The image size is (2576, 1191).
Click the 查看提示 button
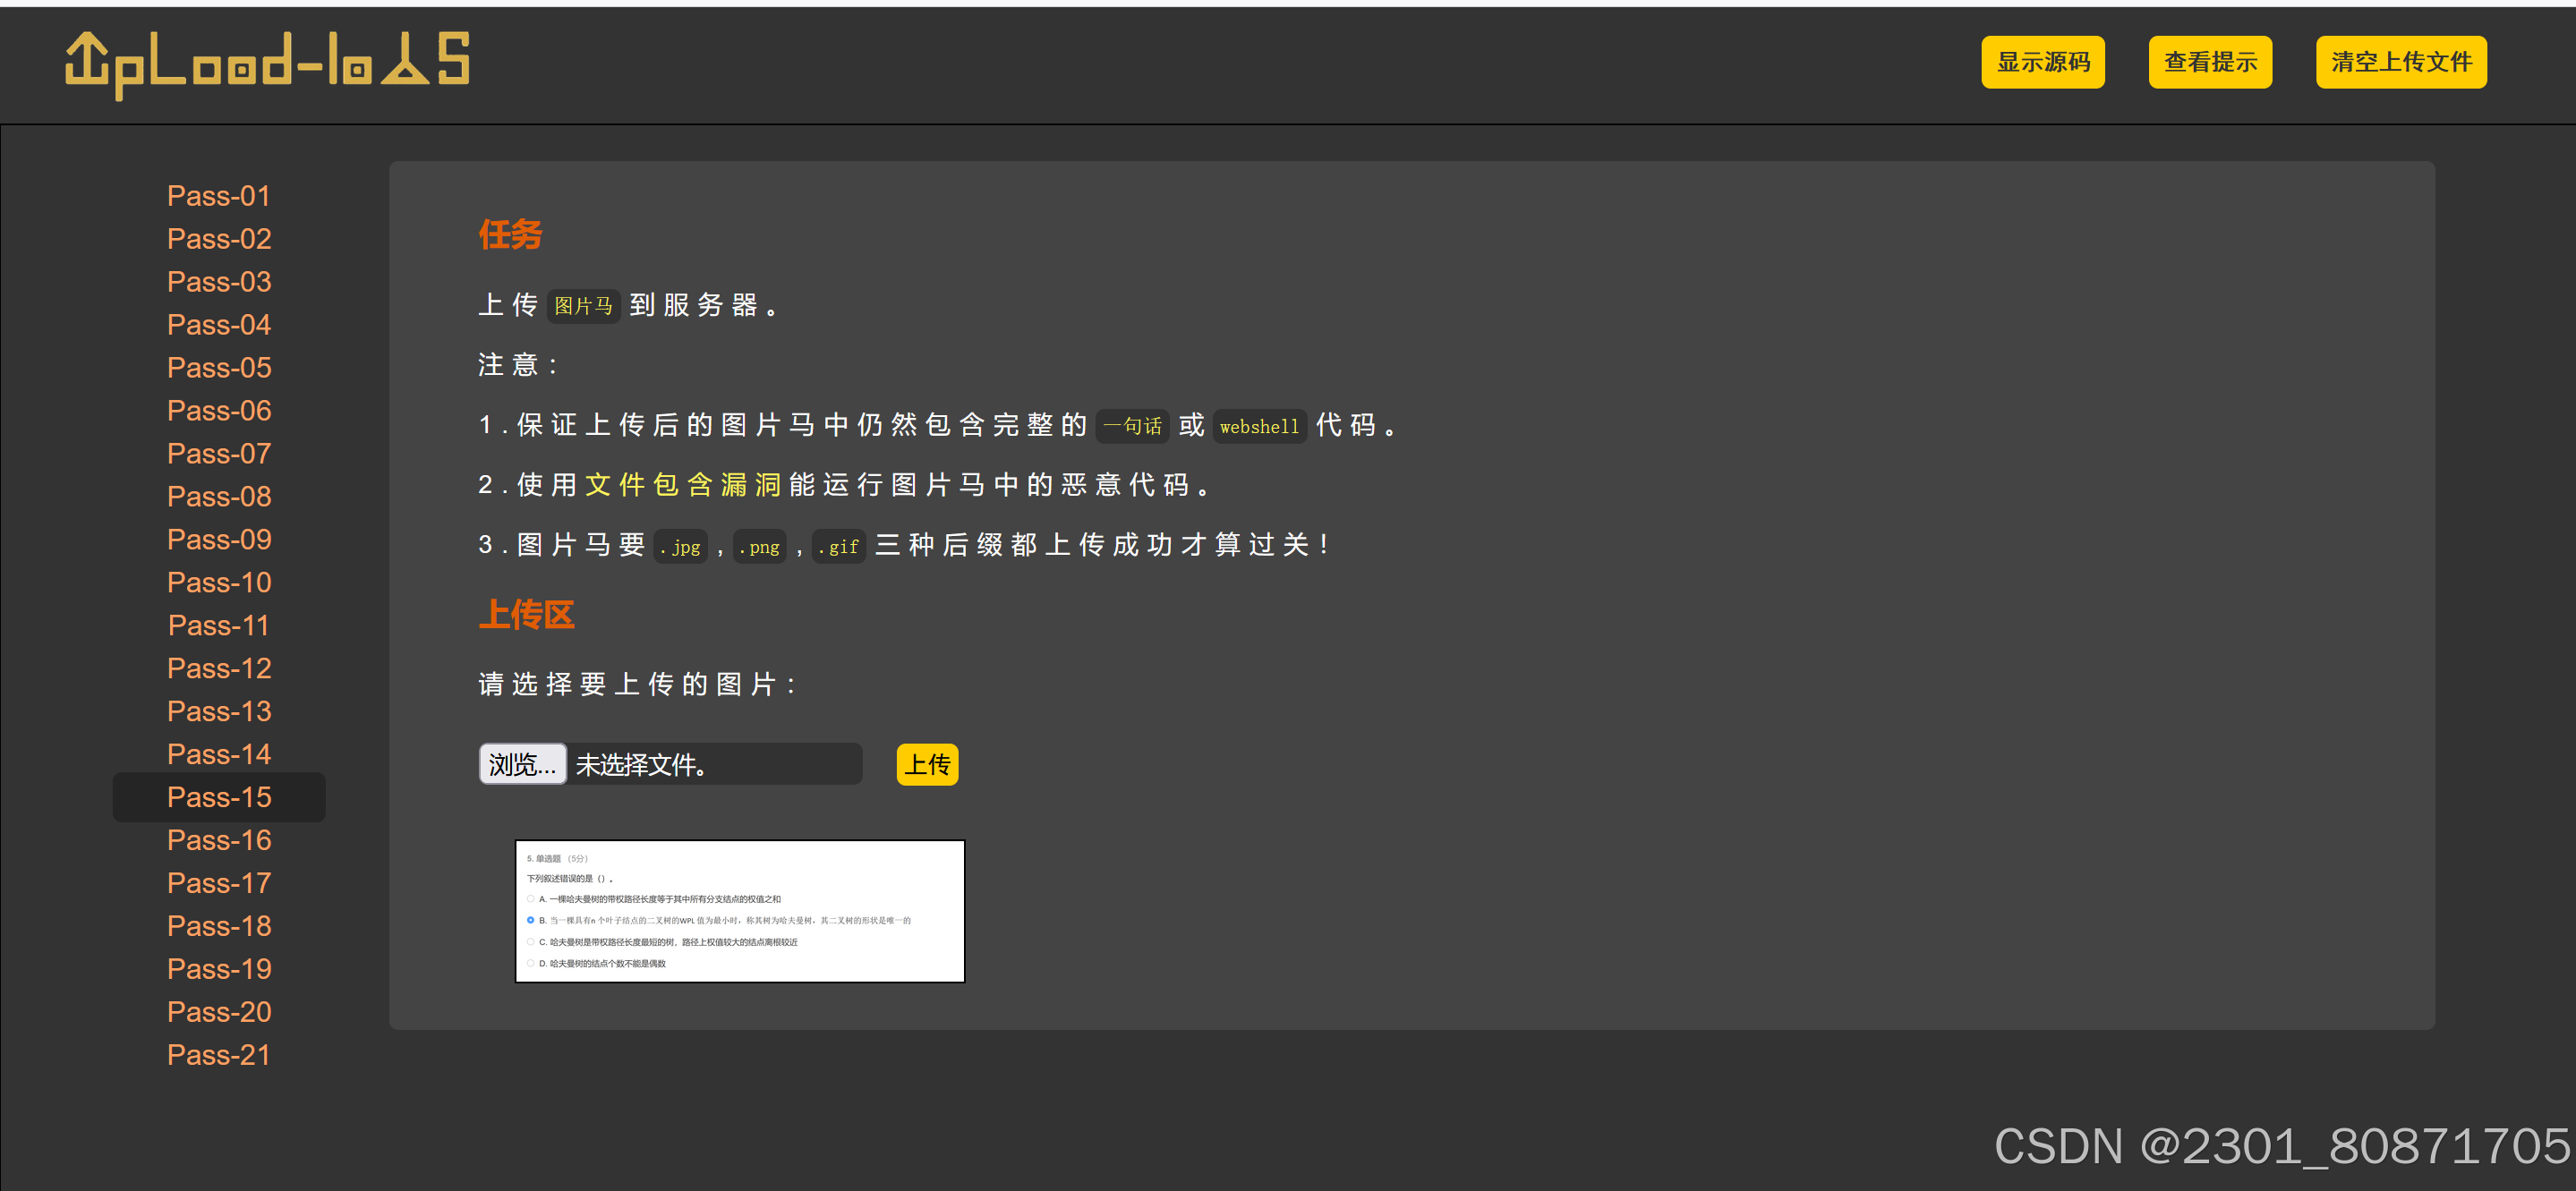(2209, 63)
